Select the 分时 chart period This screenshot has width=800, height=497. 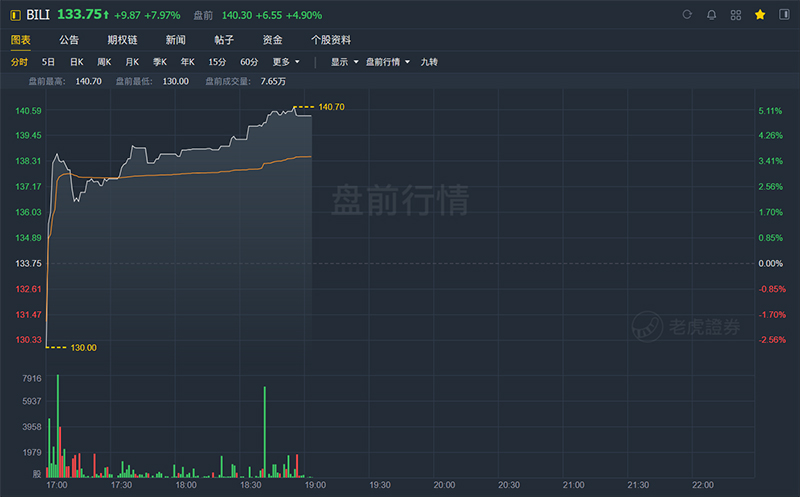[x=19, y=62]
